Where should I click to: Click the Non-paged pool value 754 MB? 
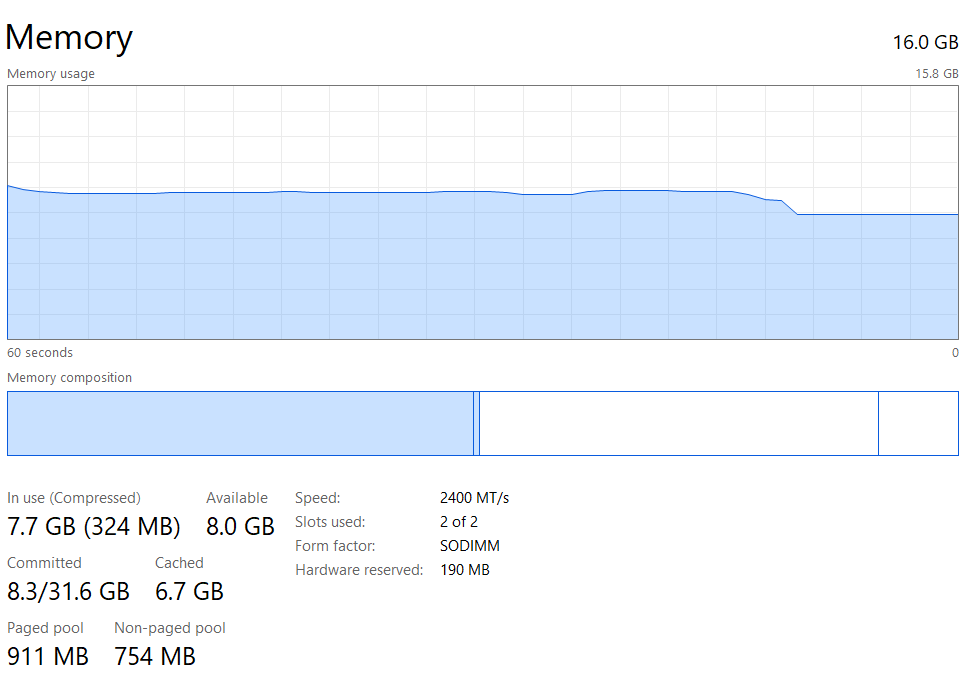click(155, 656)
